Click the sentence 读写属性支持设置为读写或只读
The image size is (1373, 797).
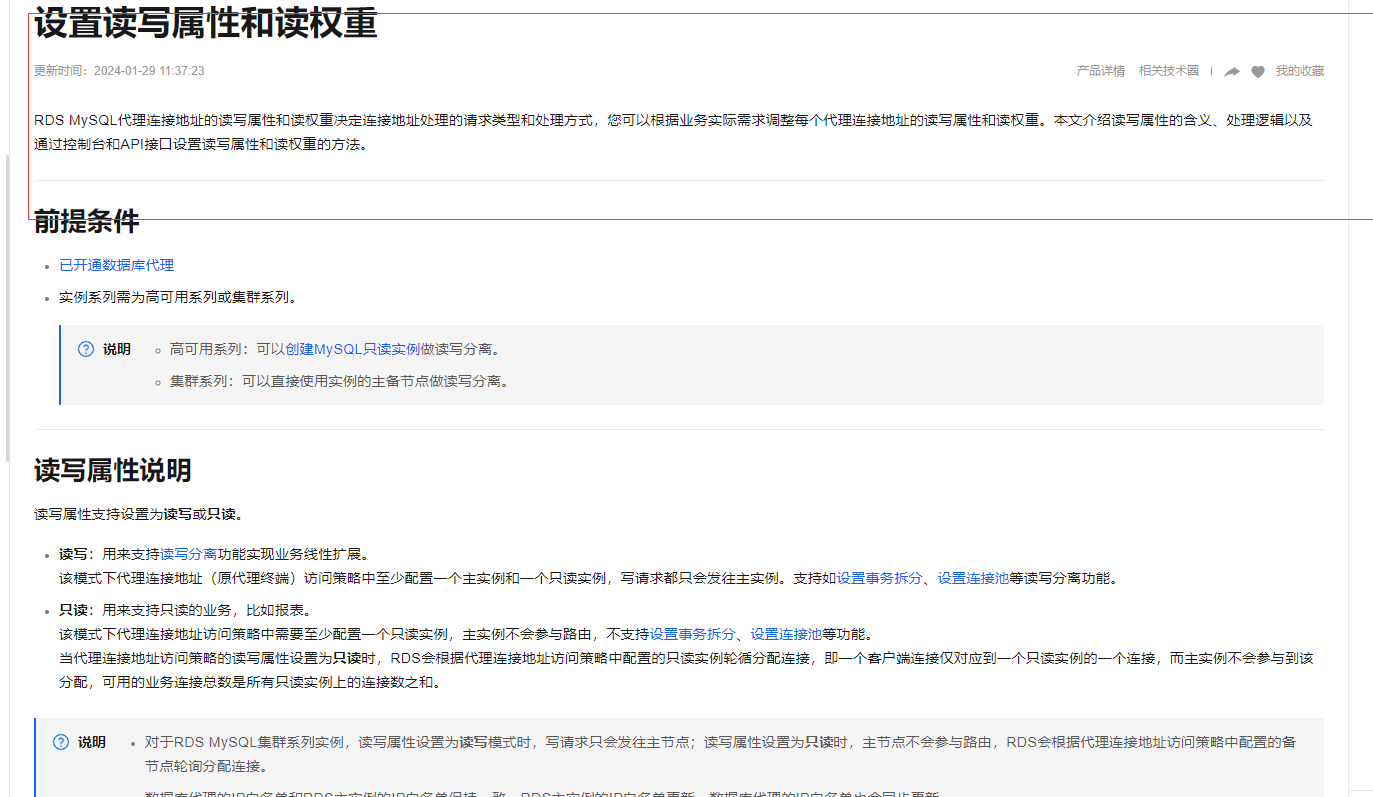[138, 514]
